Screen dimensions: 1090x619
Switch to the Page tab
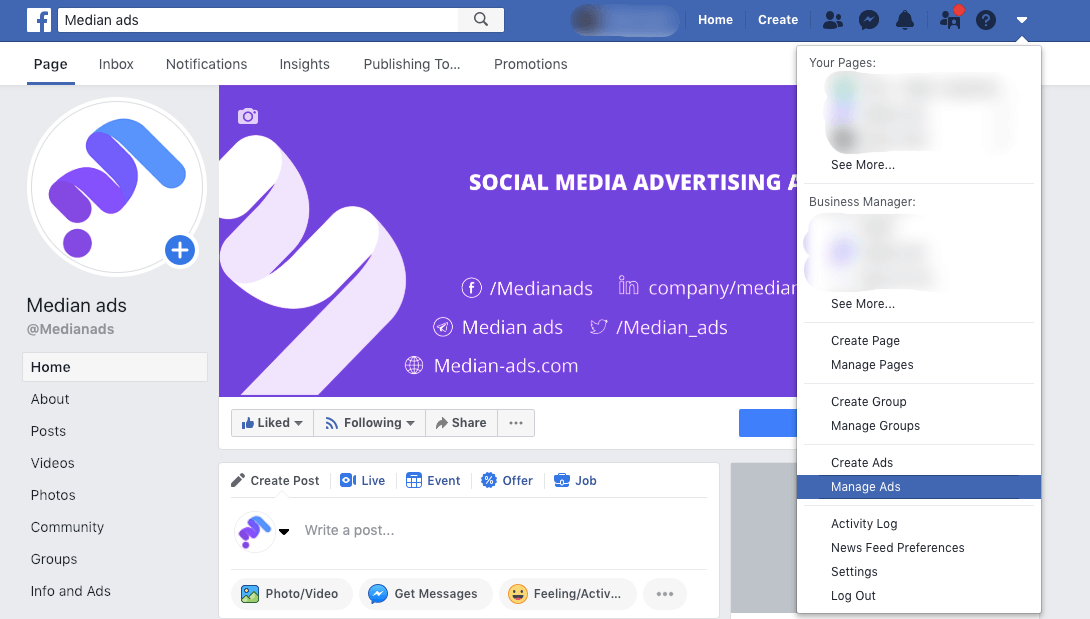51,64
